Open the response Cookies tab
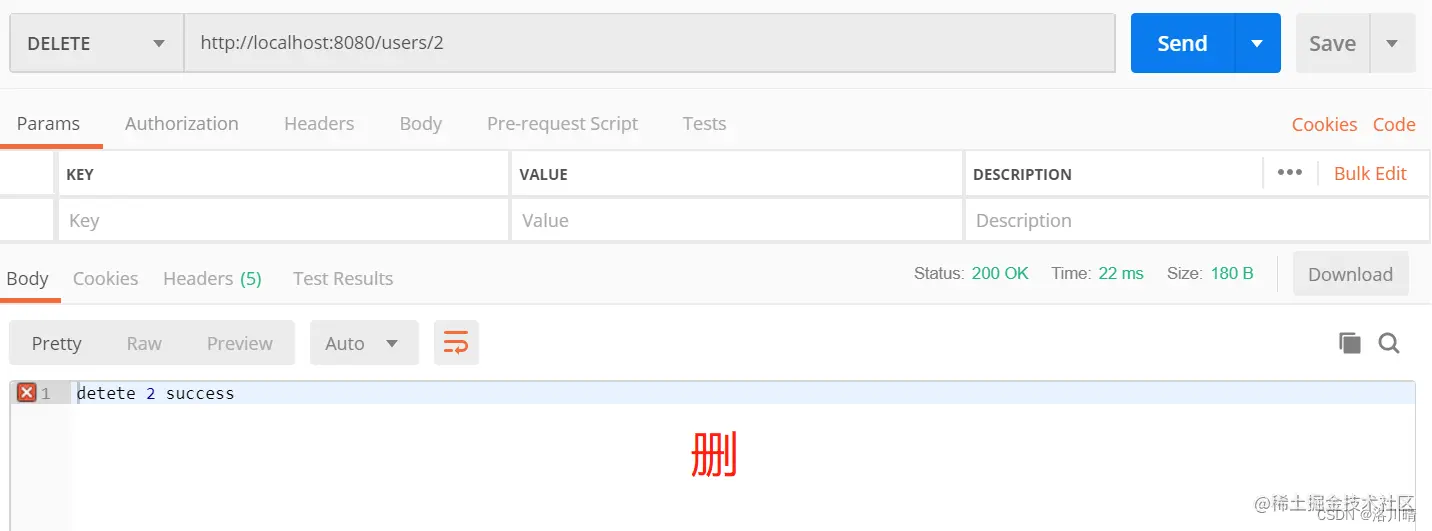This screenshot has width=1432, height=531. [x=105, y=278]
